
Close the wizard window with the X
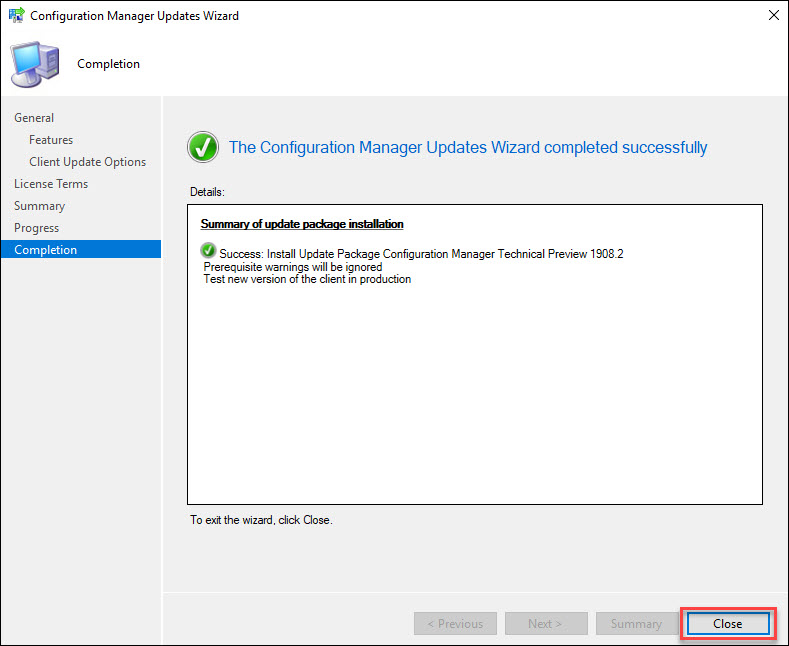point(773,16)
